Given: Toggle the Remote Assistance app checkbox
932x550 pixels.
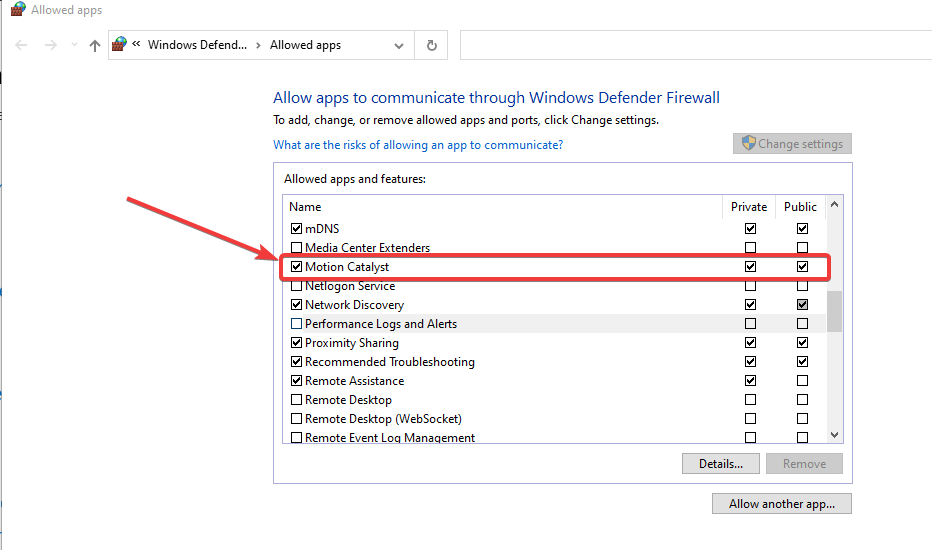Looking at the screenshot, I should (297, 381).
